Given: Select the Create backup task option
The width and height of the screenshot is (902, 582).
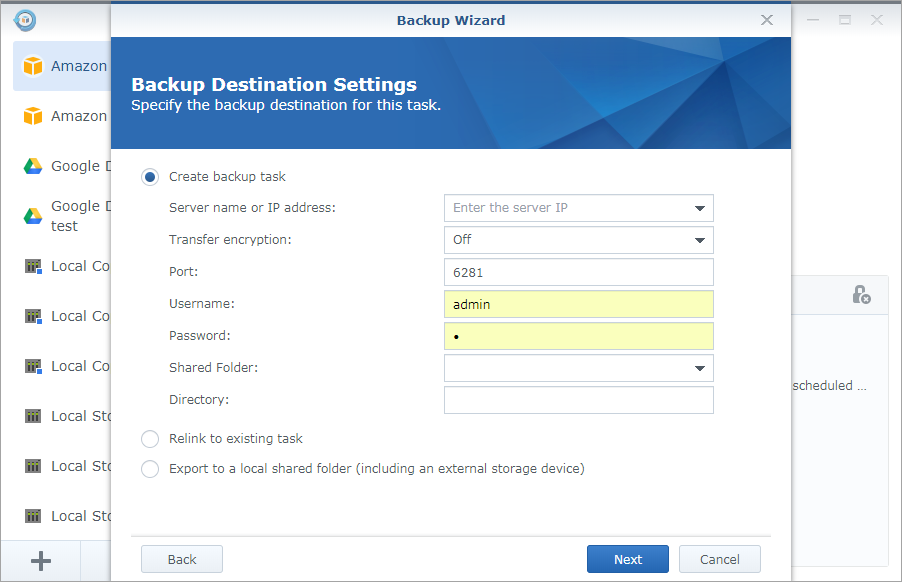Looking at the screenshot, I should [150, 176].
